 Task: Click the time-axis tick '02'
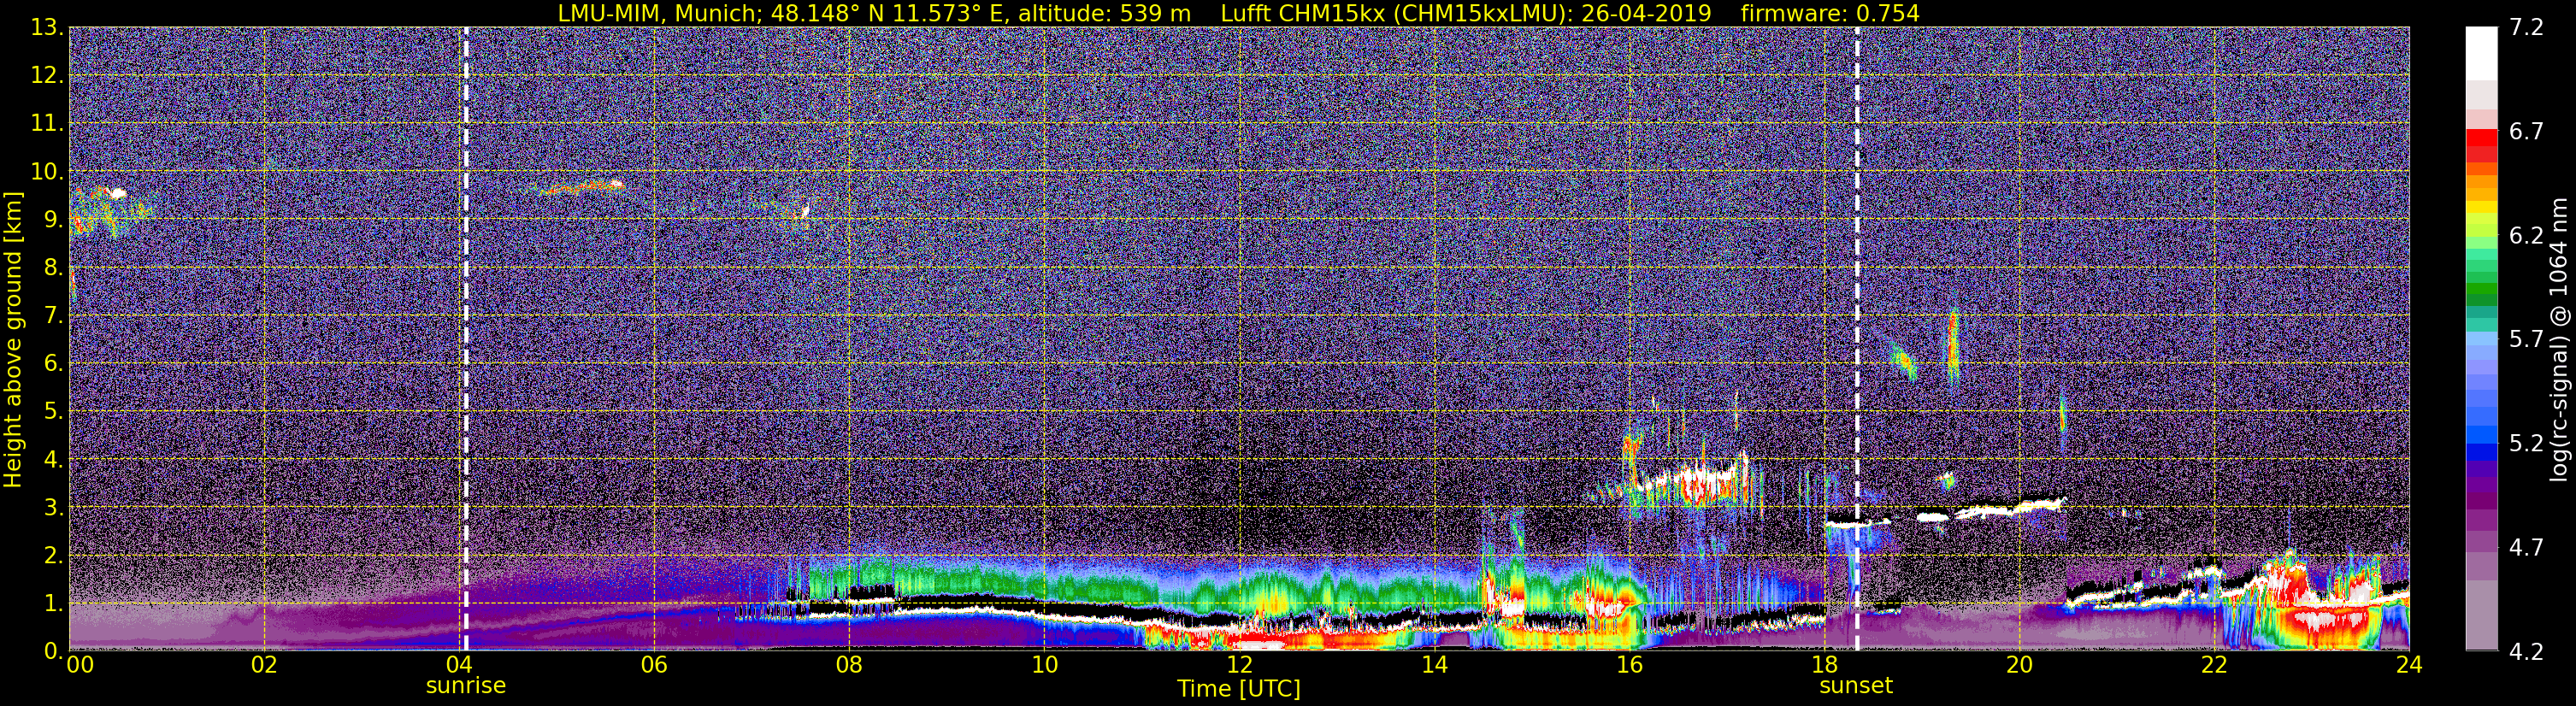click(264, 665)
